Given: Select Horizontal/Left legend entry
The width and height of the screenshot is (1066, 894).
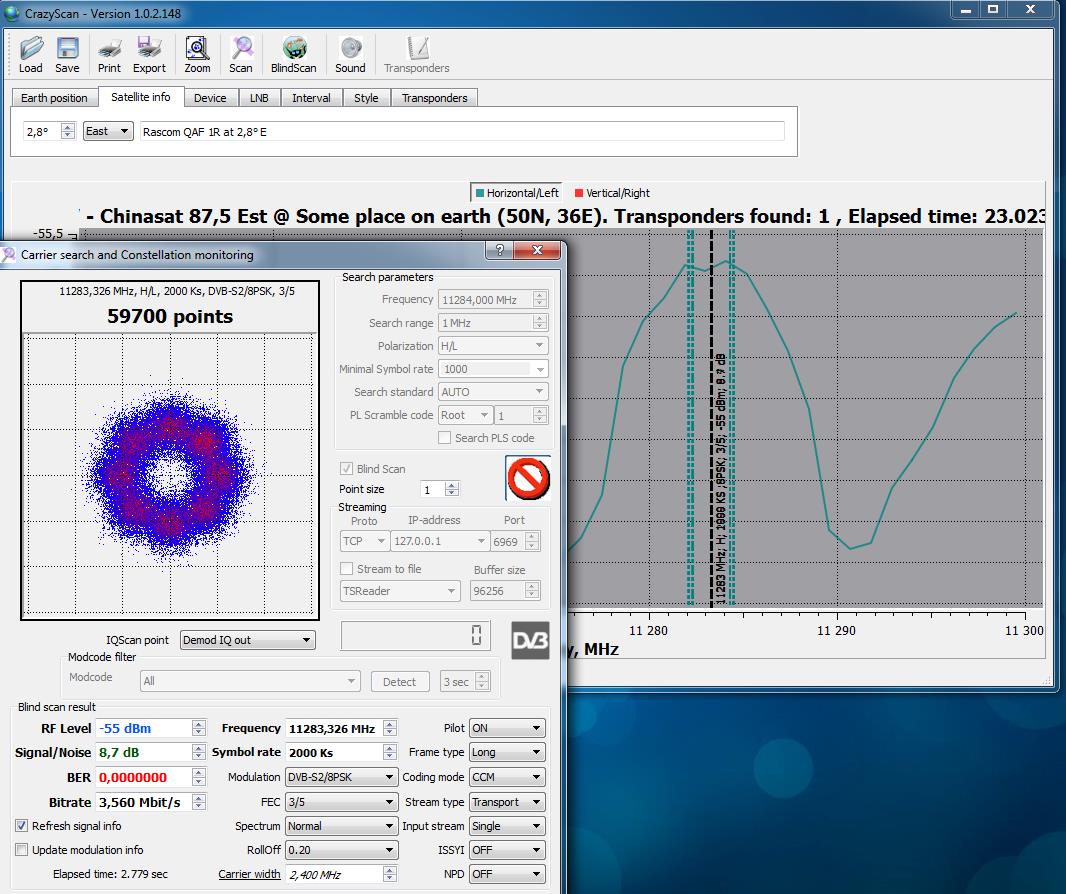Looking at the screenshot, I should [x=517, y=193].
